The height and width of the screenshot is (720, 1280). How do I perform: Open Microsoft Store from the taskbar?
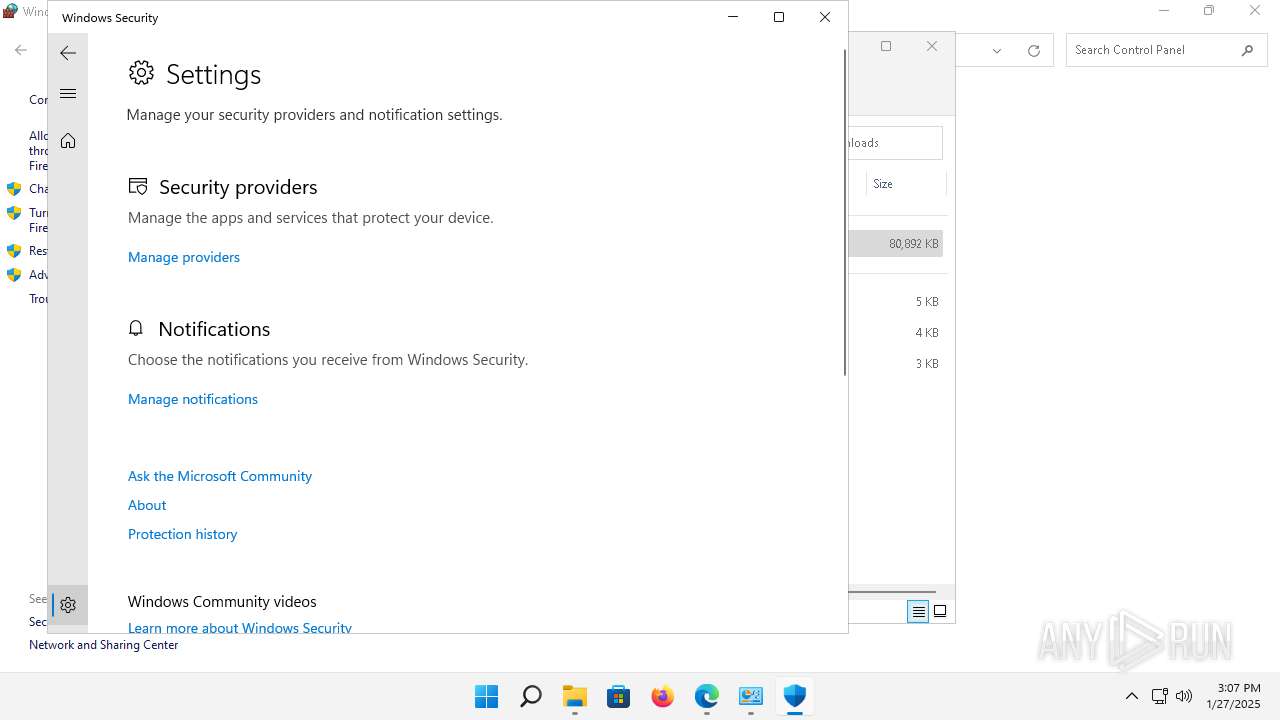coord(619,696)
